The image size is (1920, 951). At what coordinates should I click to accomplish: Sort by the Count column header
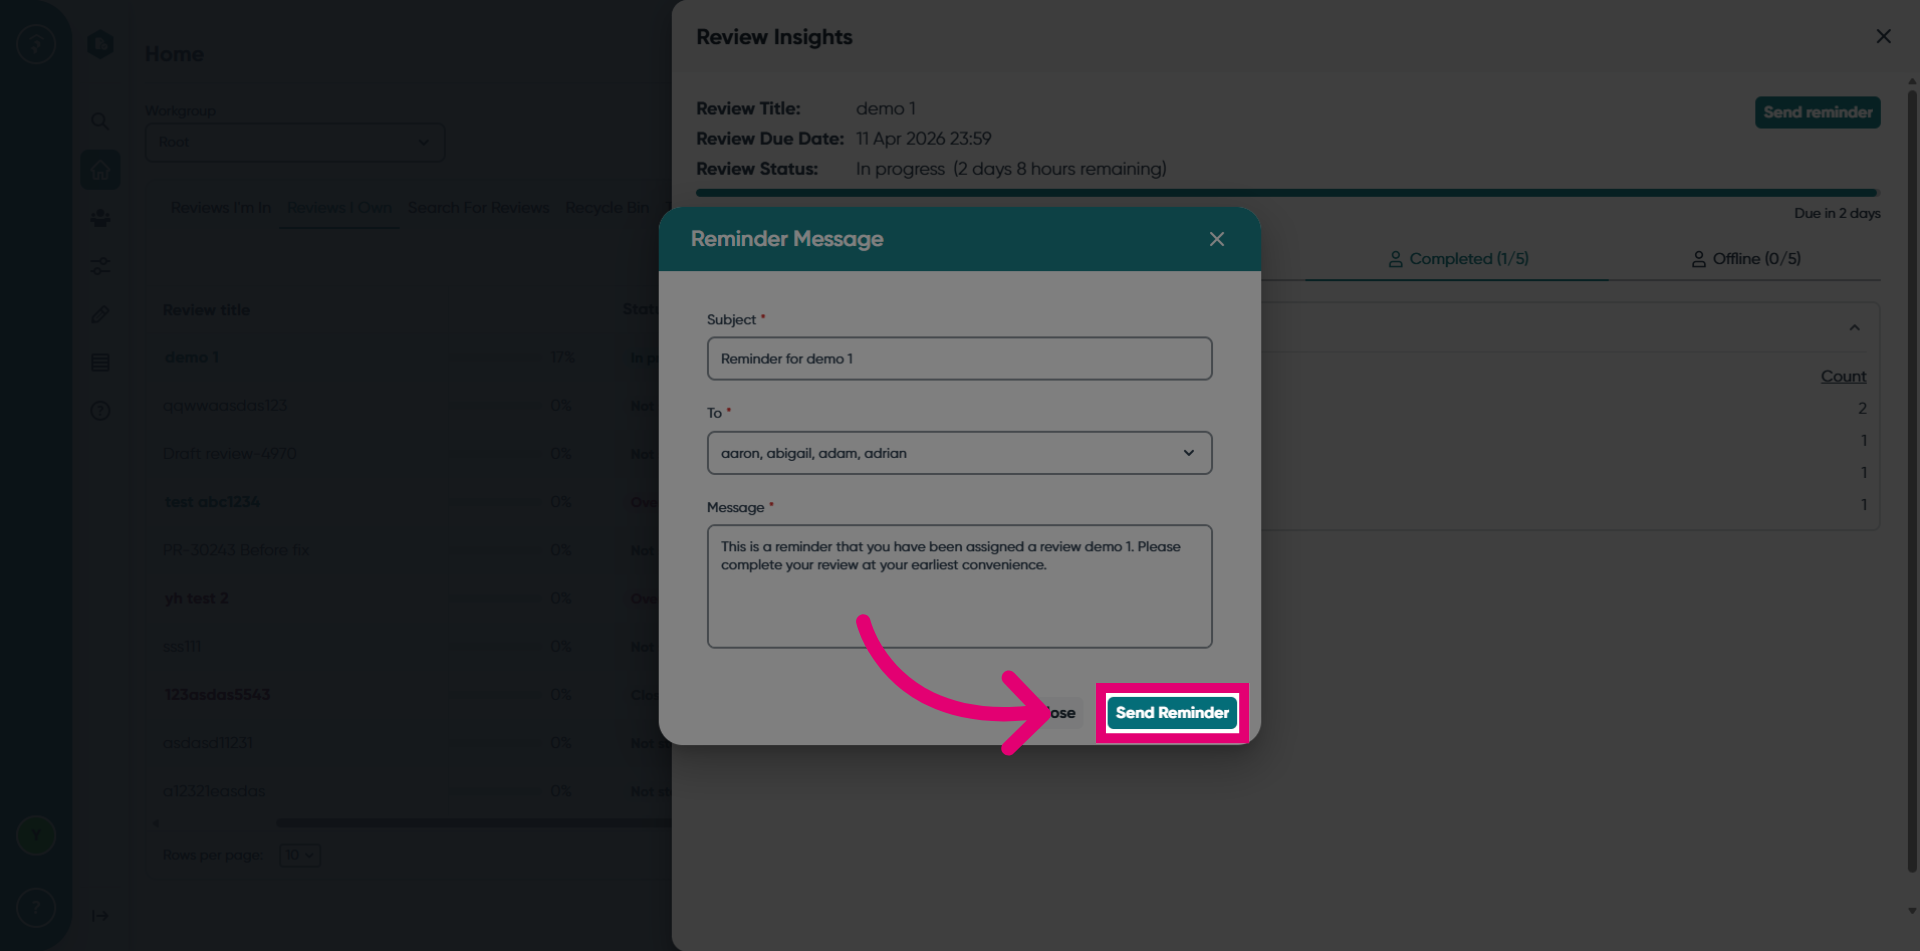[1843, 376]
